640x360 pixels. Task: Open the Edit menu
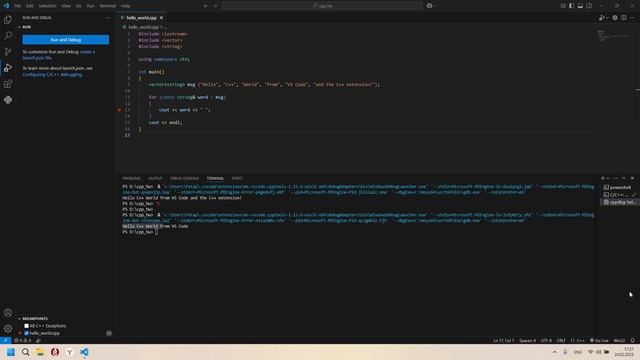[30, 6]
